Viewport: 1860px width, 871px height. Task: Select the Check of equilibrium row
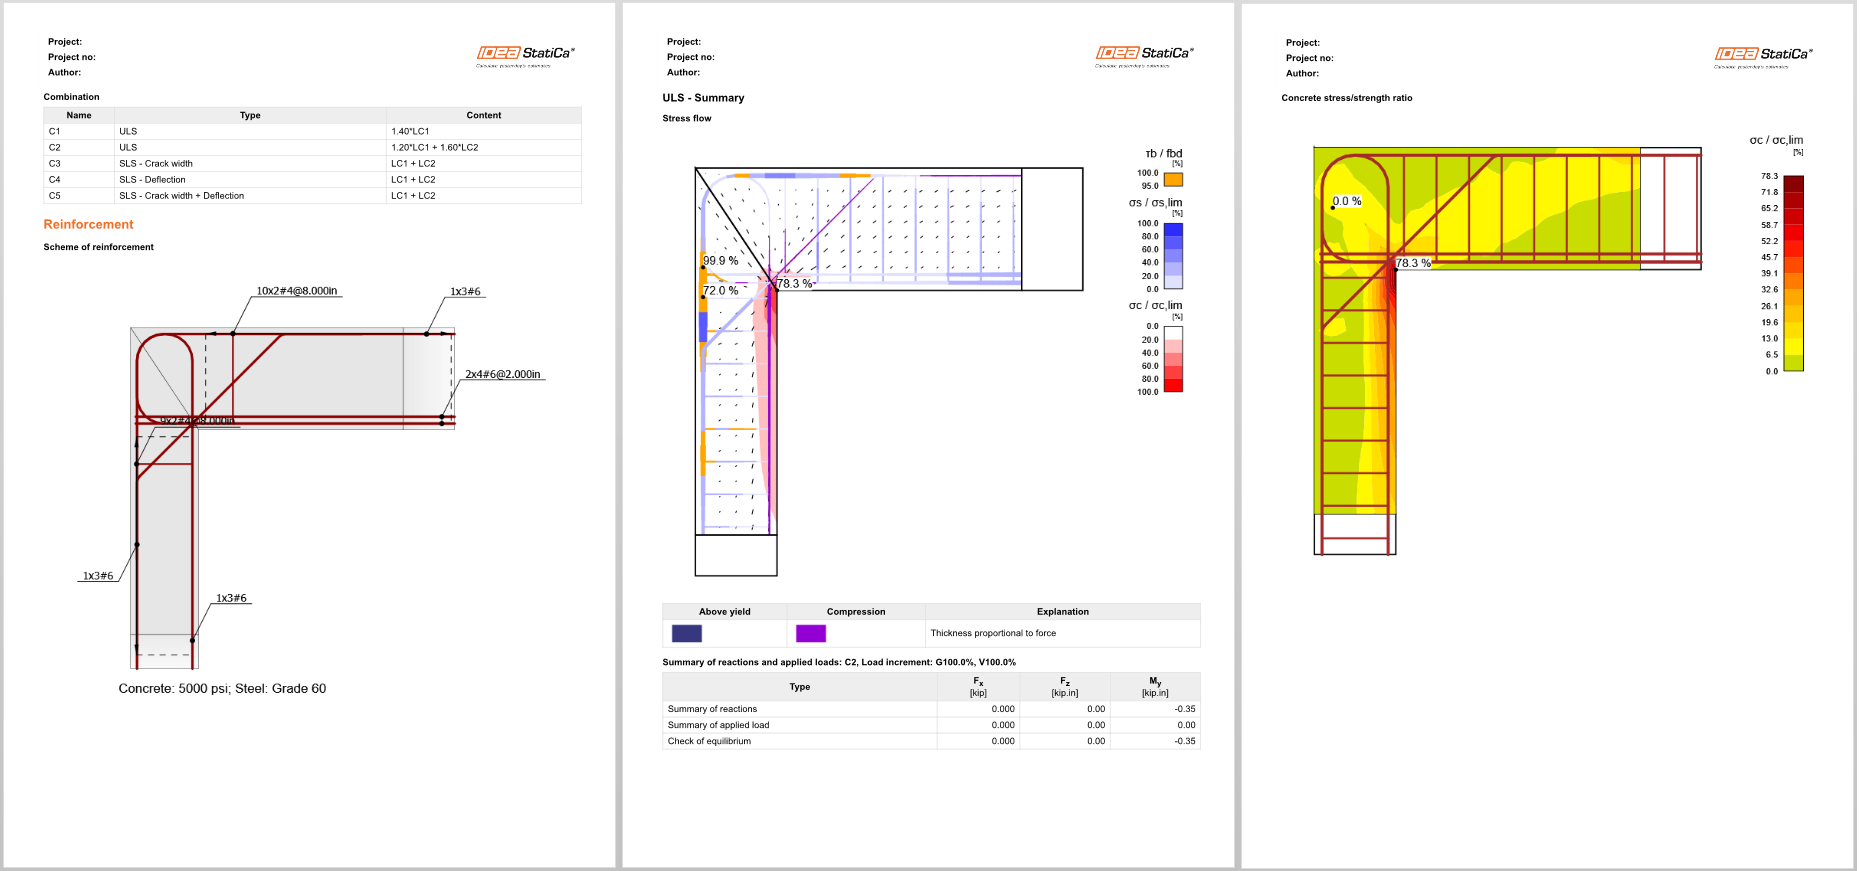point(930,741)
